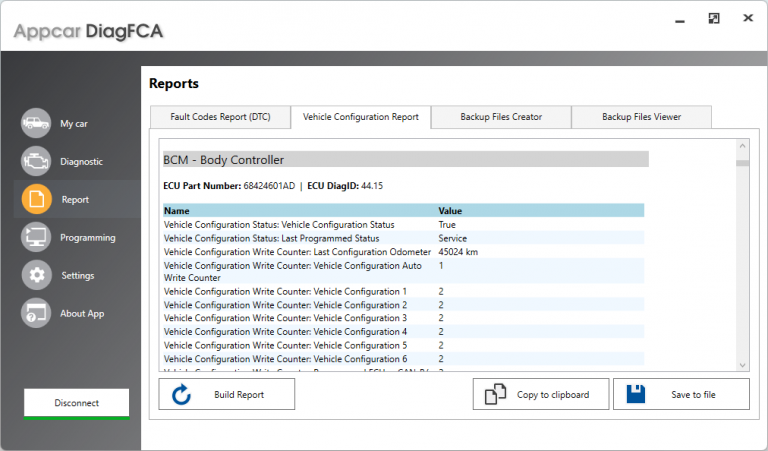The image size is (768, 451).
Task: Open the About App icon
Action: coord(36,314)
